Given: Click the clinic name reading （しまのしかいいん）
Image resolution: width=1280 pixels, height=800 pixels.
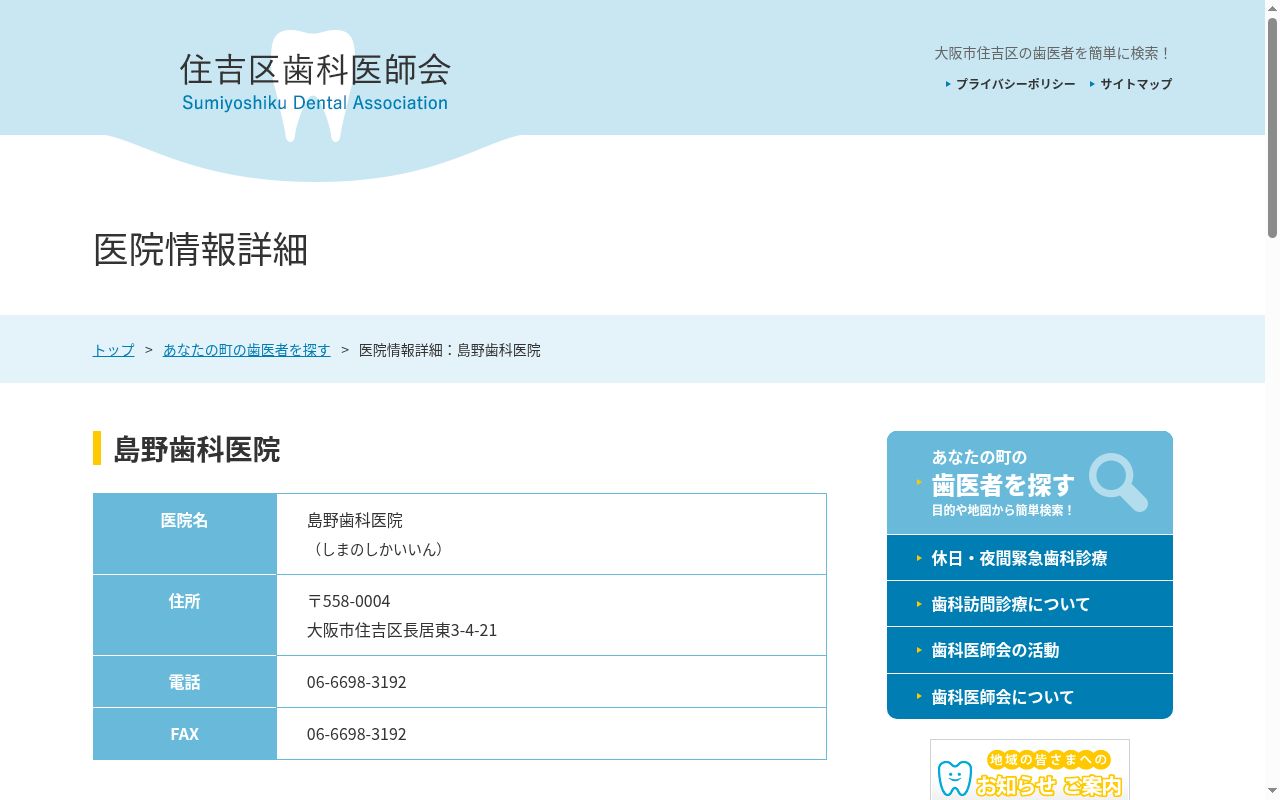Looking at the screenshot, I should 376,549.
